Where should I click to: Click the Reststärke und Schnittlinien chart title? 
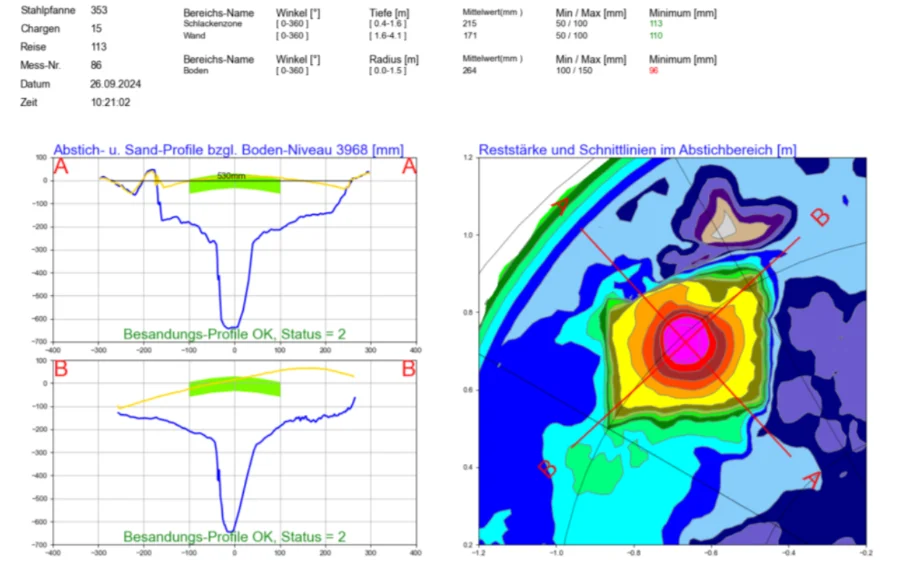[x=637, y=149]
